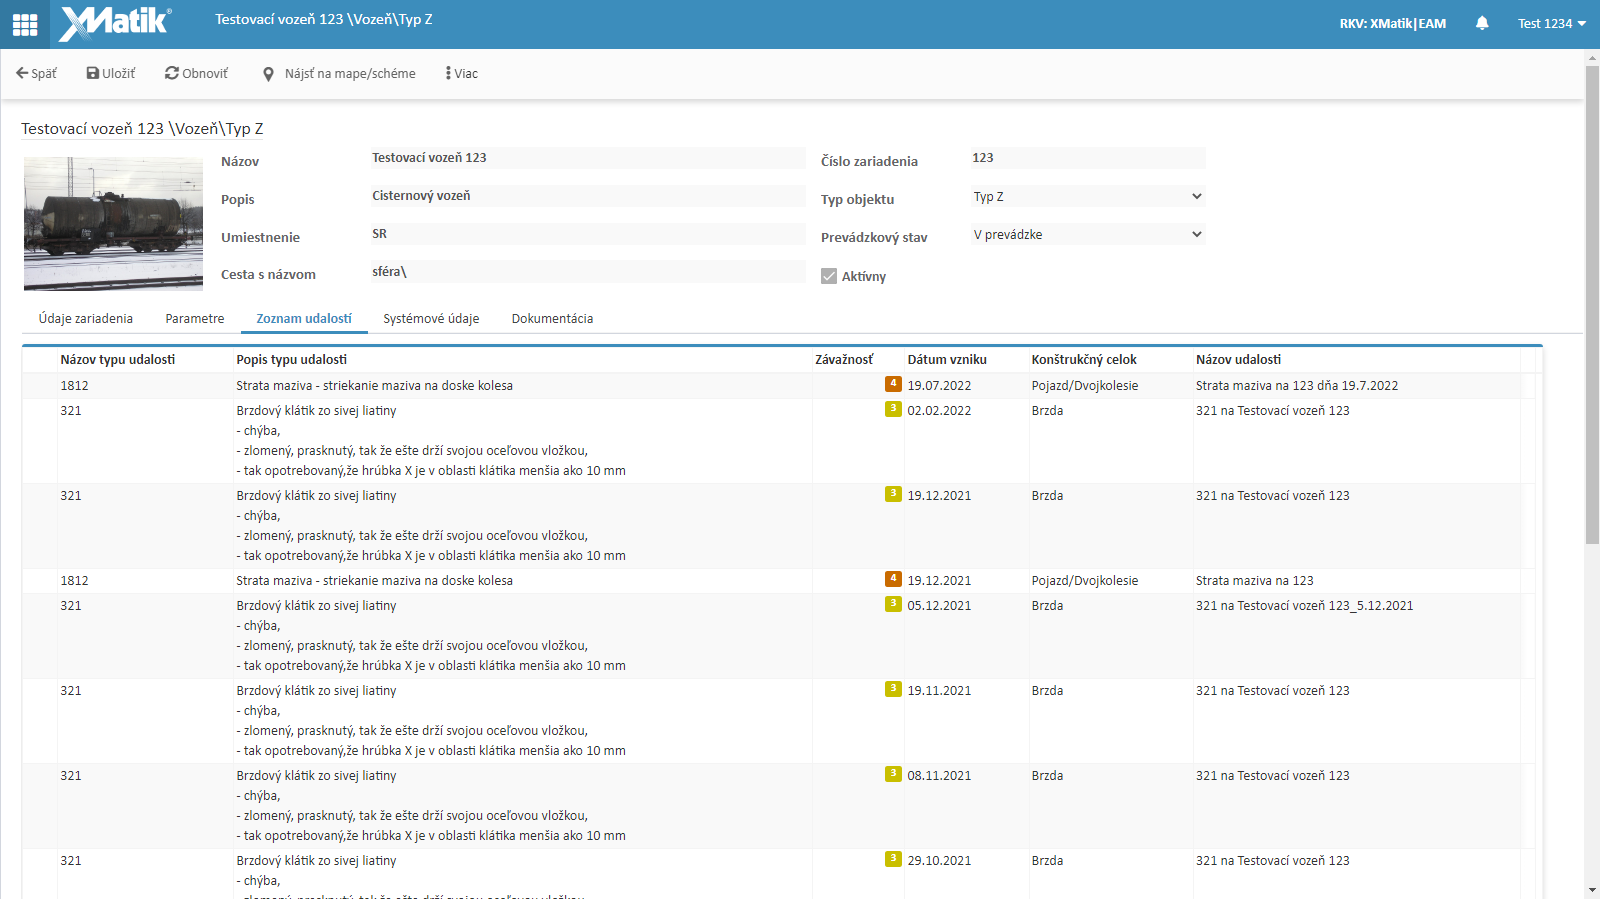
Task: Click the tank wagon thumbnail image
Action: point(113,223)
